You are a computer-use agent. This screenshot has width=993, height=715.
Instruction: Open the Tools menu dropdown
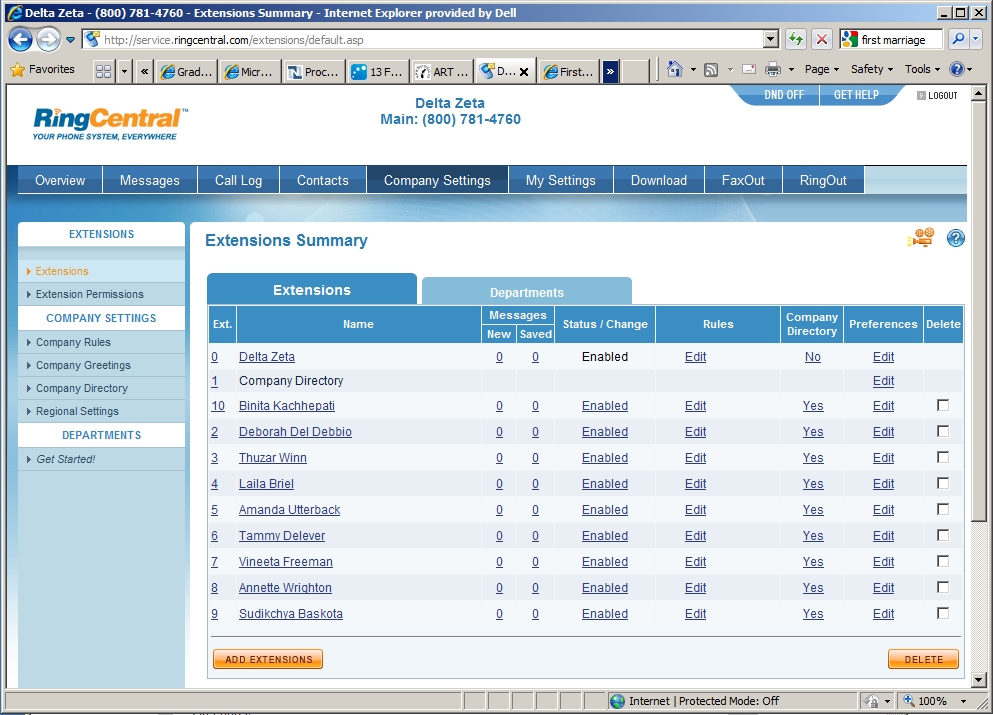(x=922, y=69)
